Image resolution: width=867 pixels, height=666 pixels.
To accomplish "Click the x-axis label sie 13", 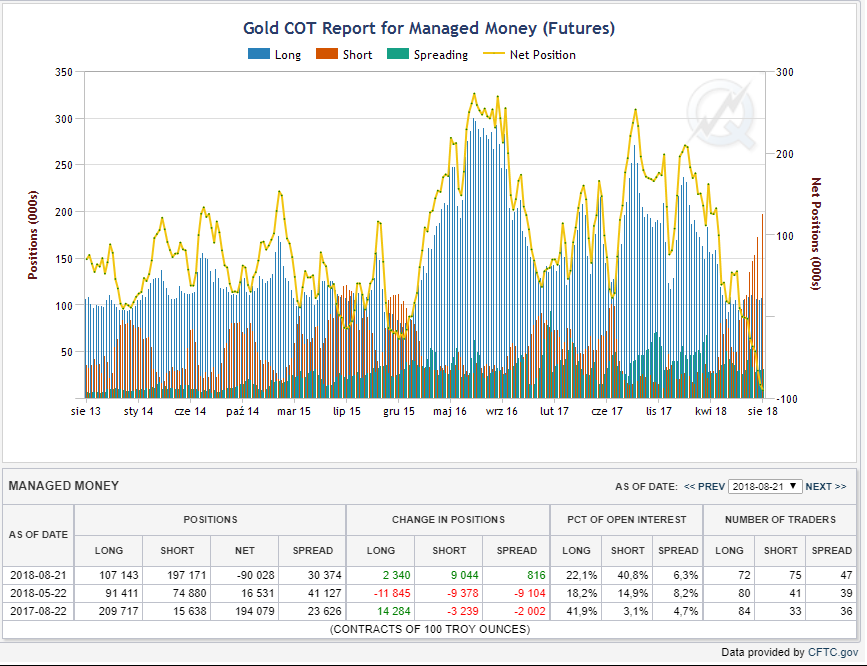I will point(86,412).
